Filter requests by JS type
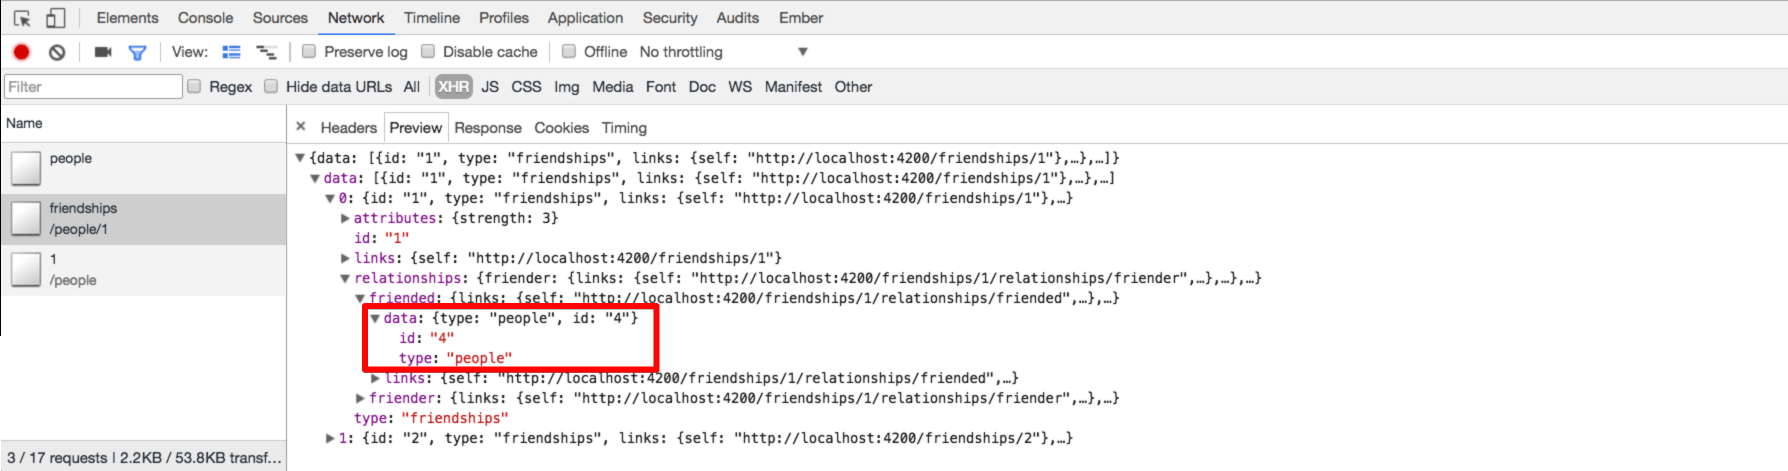The height and width of the screenshot is (471, 1788). click(x=490, y=87)
